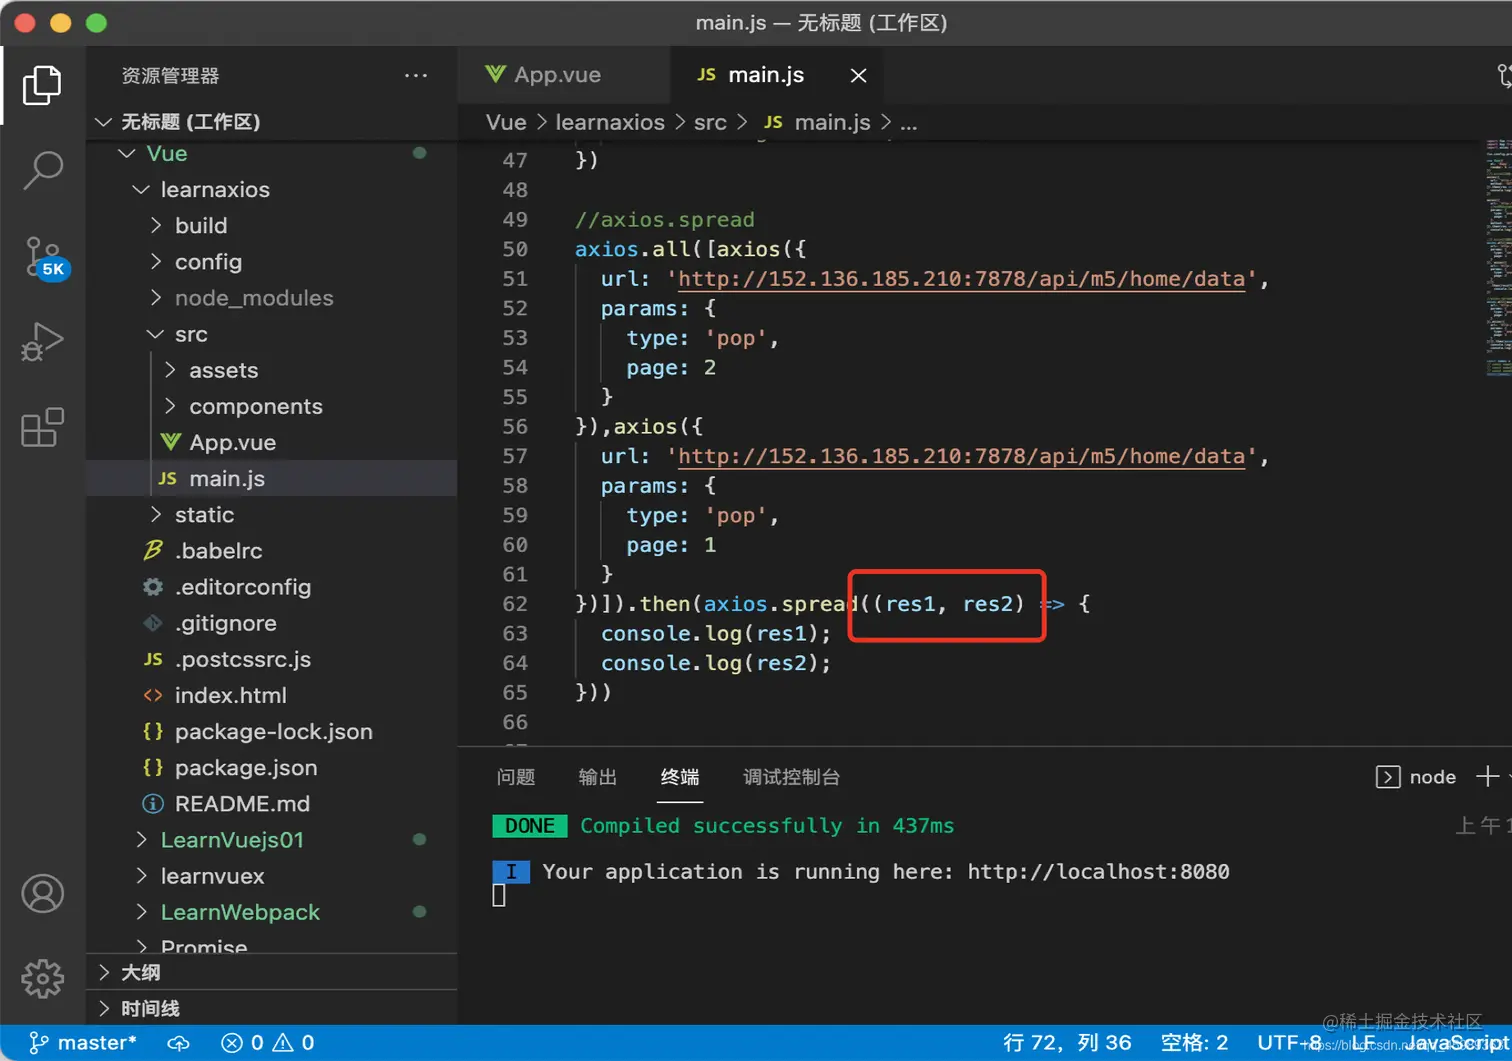
Task: Open package.json file
Action: pyautogui.click(x=272, y=768)
